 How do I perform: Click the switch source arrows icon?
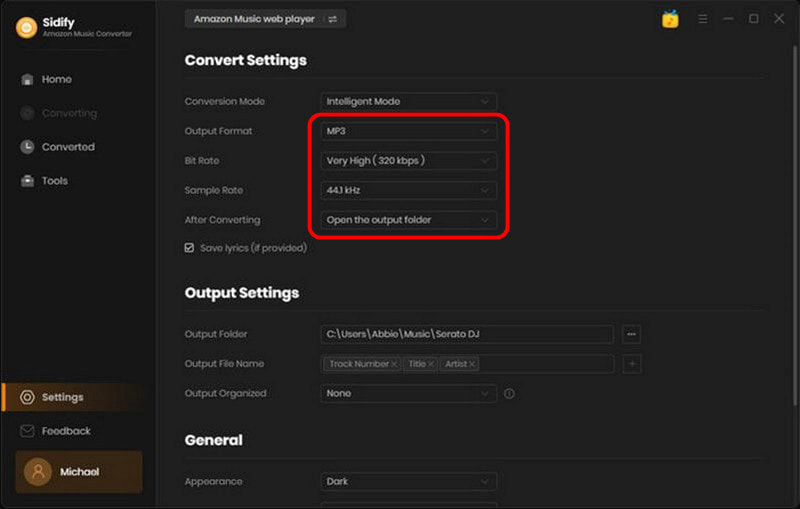tap(333, 19)
